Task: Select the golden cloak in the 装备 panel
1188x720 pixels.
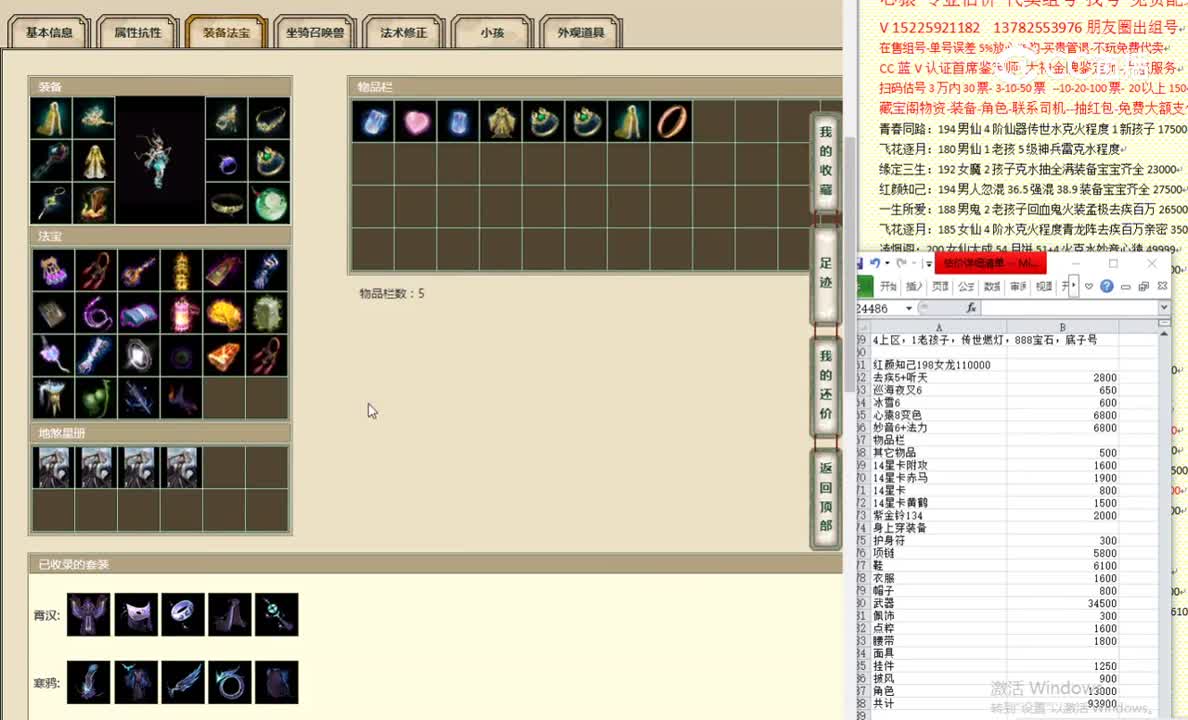Action: click(x=53, y=120)
